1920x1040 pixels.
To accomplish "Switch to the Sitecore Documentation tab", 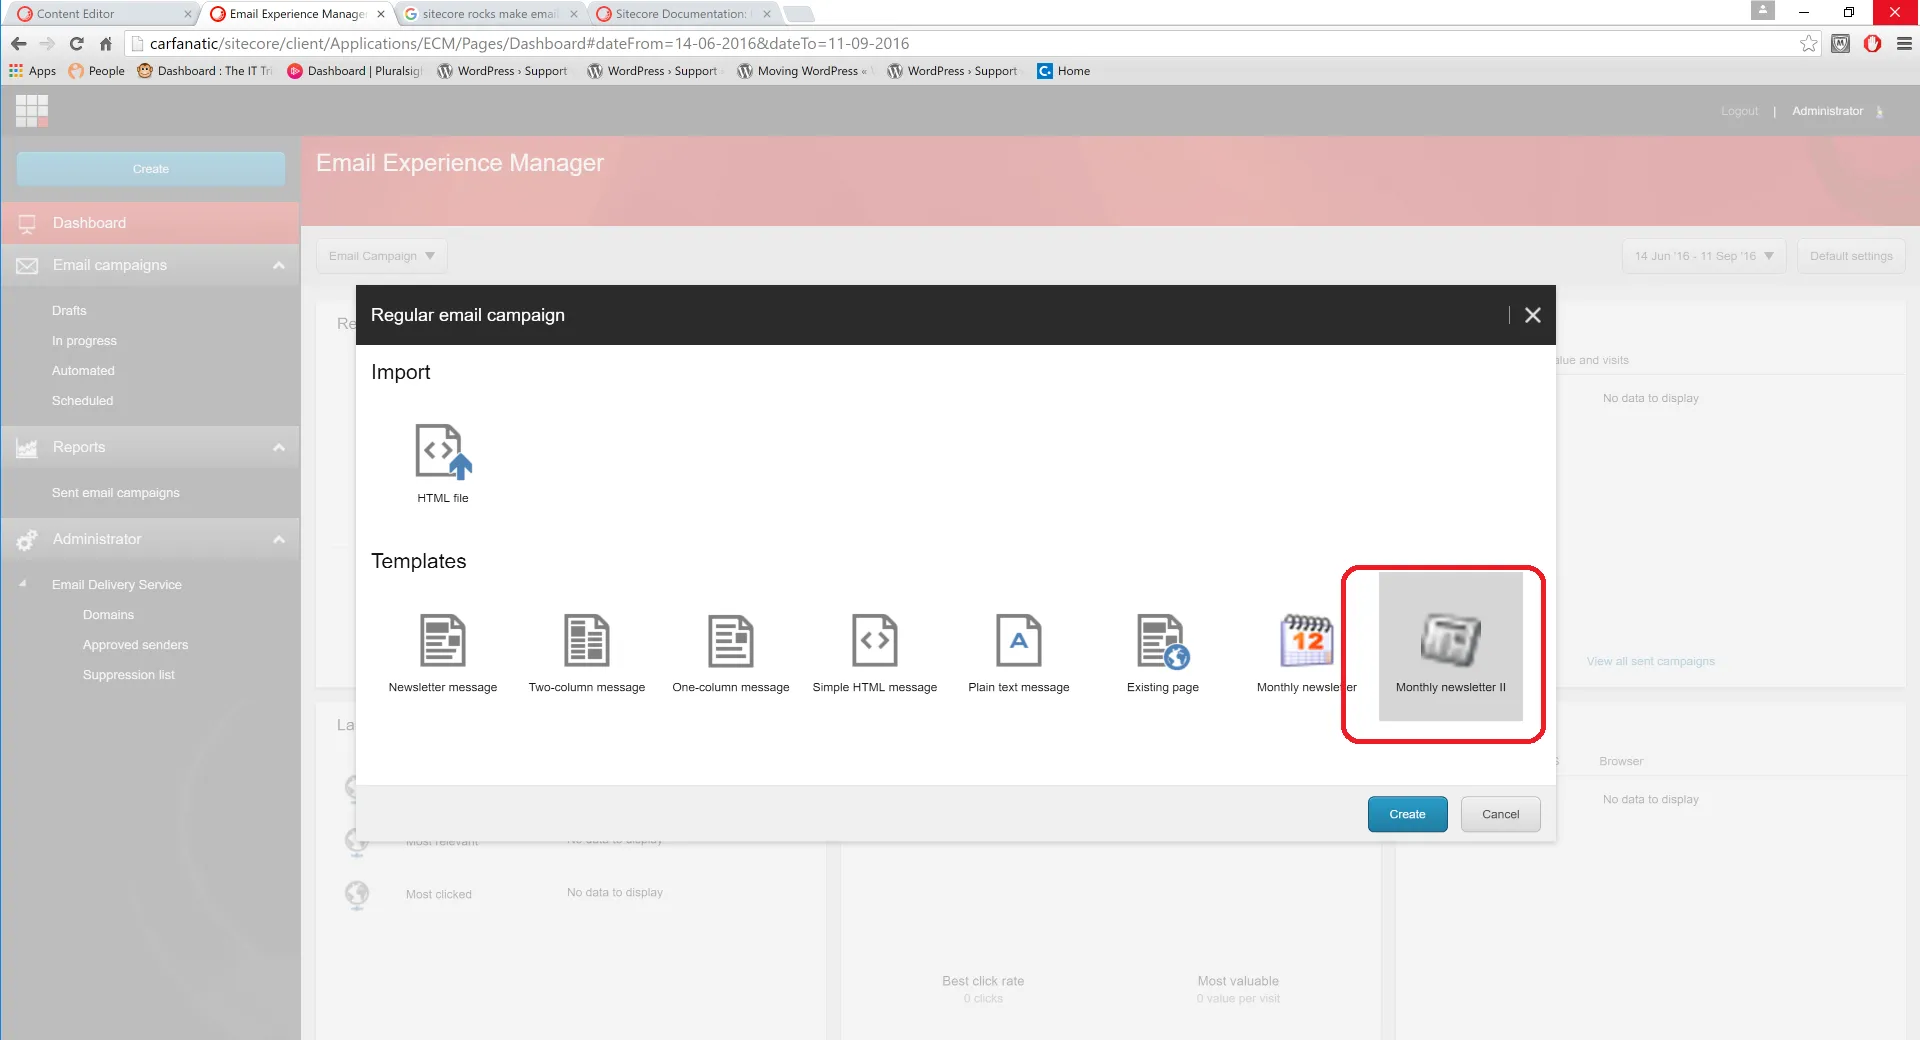I will [682, 14].
